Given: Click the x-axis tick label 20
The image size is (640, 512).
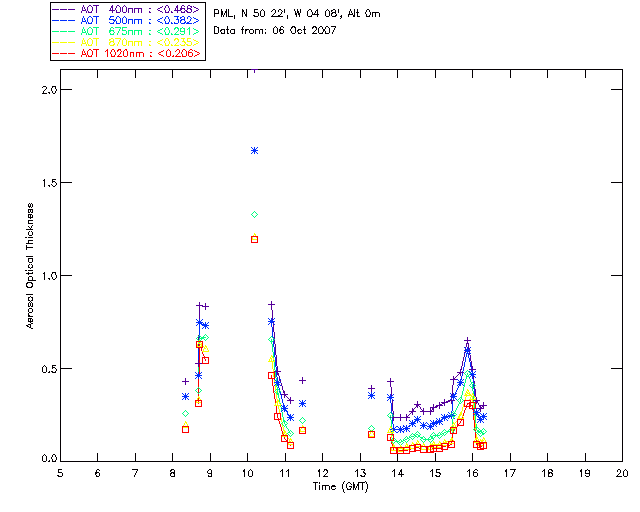Looking at the screenshot, I should [x=622, y=473].
